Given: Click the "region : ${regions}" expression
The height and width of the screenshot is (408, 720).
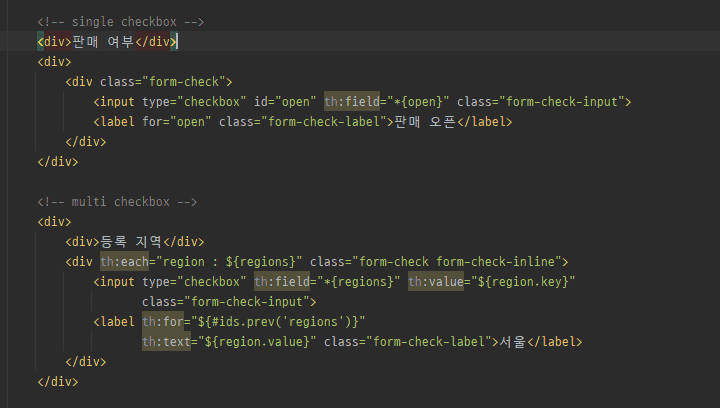Looking at the screenshot, I should coord(229,262).
